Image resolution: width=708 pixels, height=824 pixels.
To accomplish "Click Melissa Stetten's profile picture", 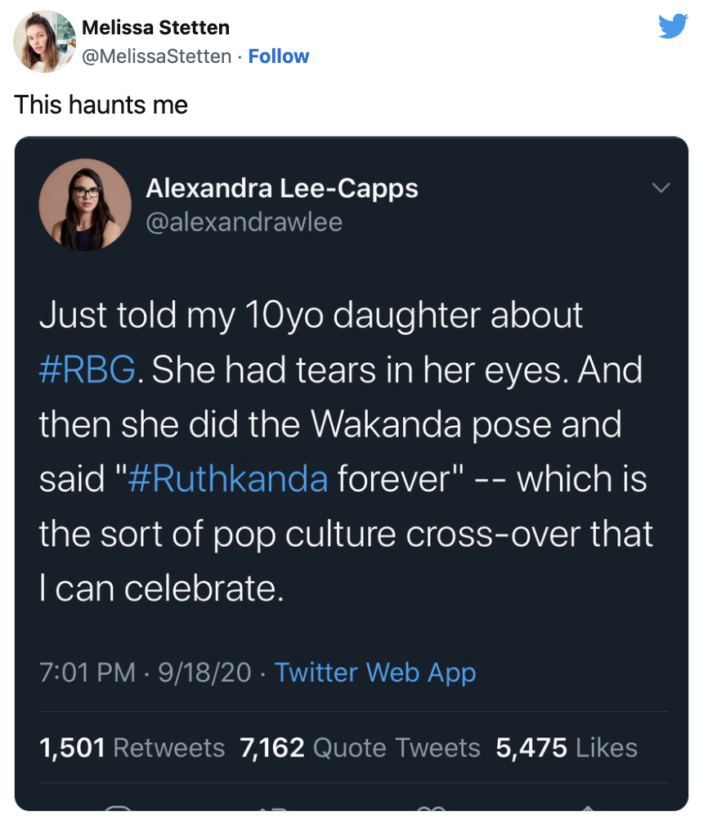I will (x=41, y=41).
